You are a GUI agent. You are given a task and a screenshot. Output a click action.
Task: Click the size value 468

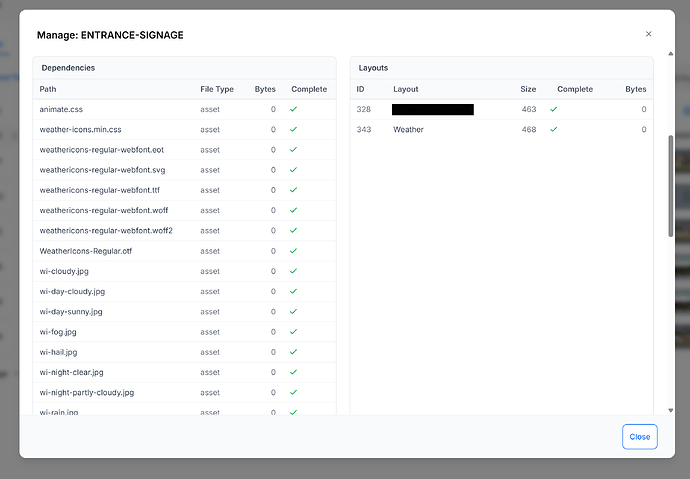(529, 129)
